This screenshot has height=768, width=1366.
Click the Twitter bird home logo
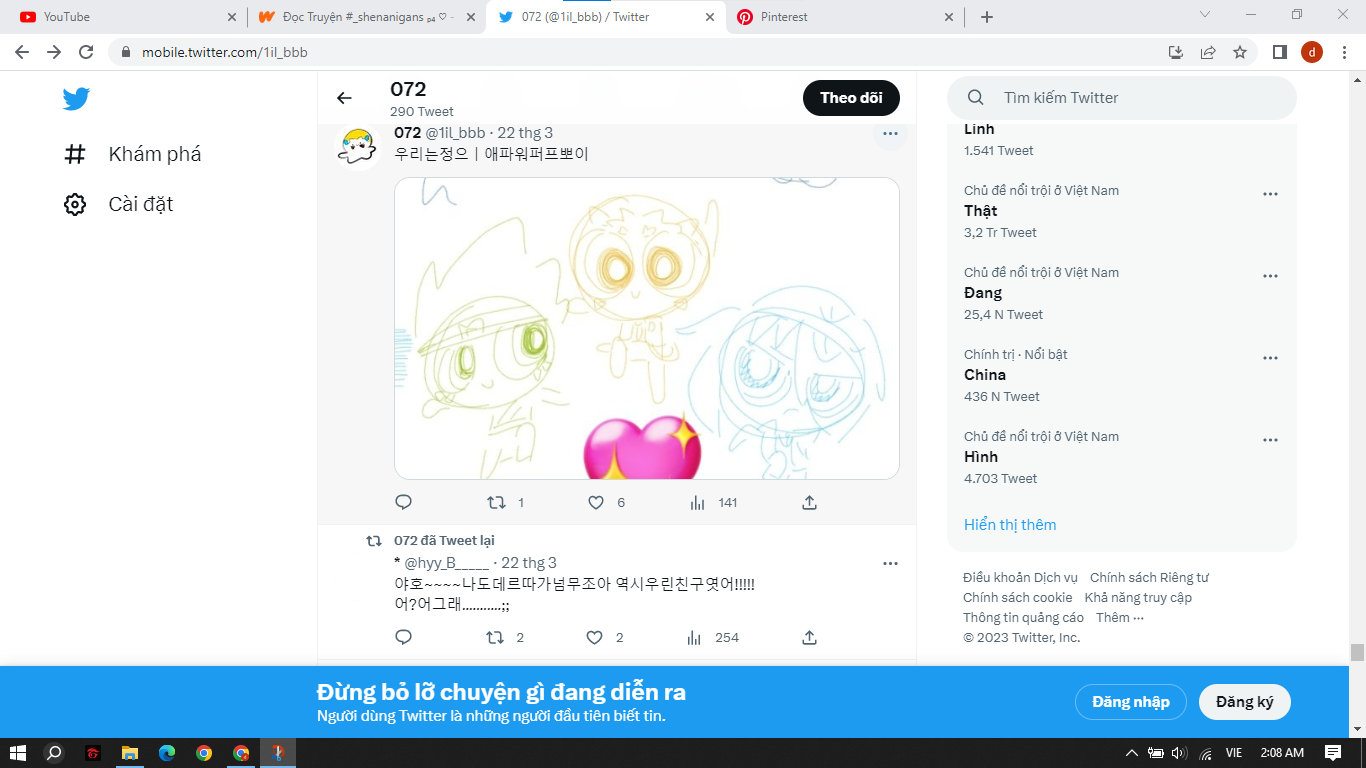click(76, 99)
